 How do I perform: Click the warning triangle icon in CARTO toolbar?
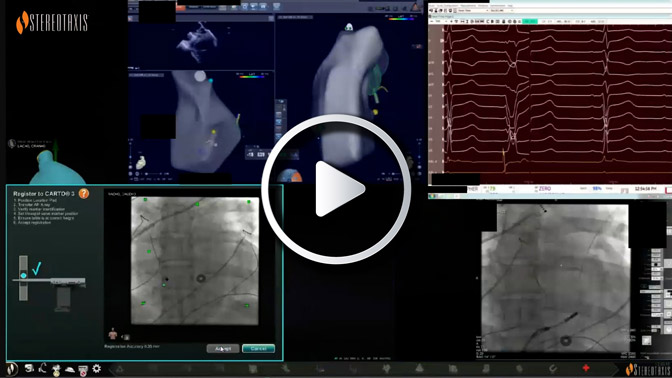(415, 7)
